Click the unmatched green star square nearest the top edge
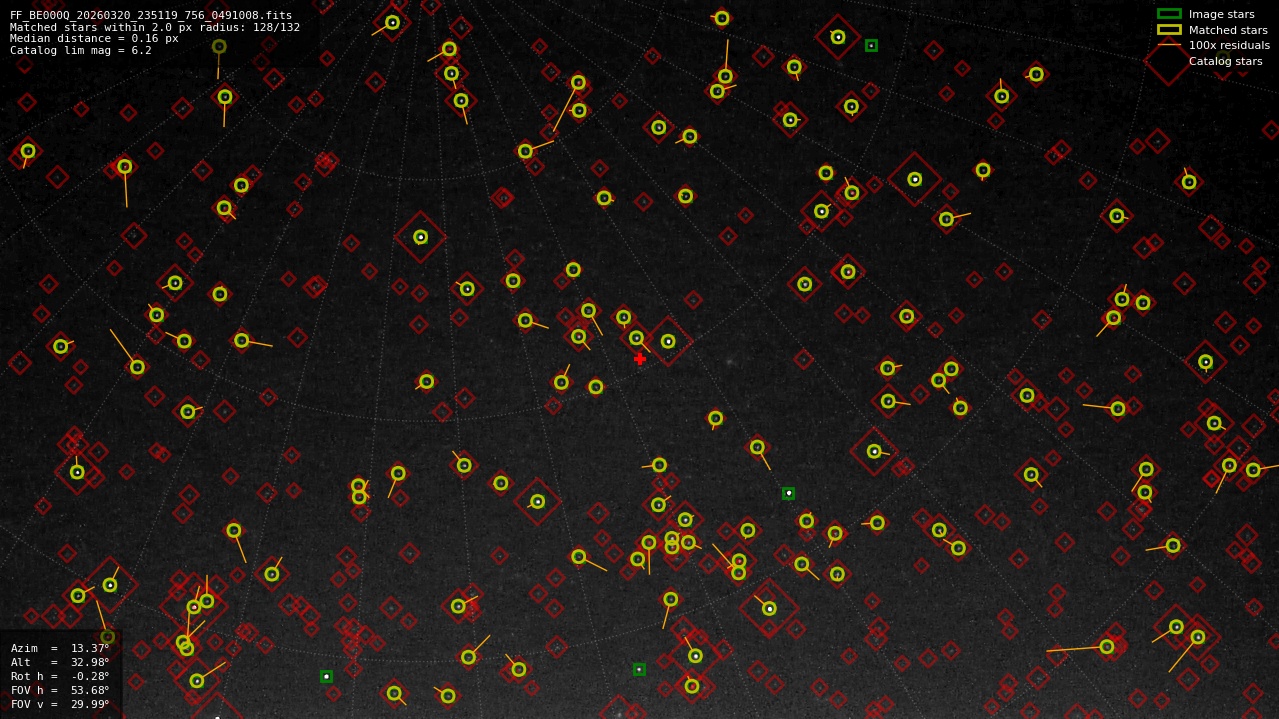1279x719 pixels. 871,45
